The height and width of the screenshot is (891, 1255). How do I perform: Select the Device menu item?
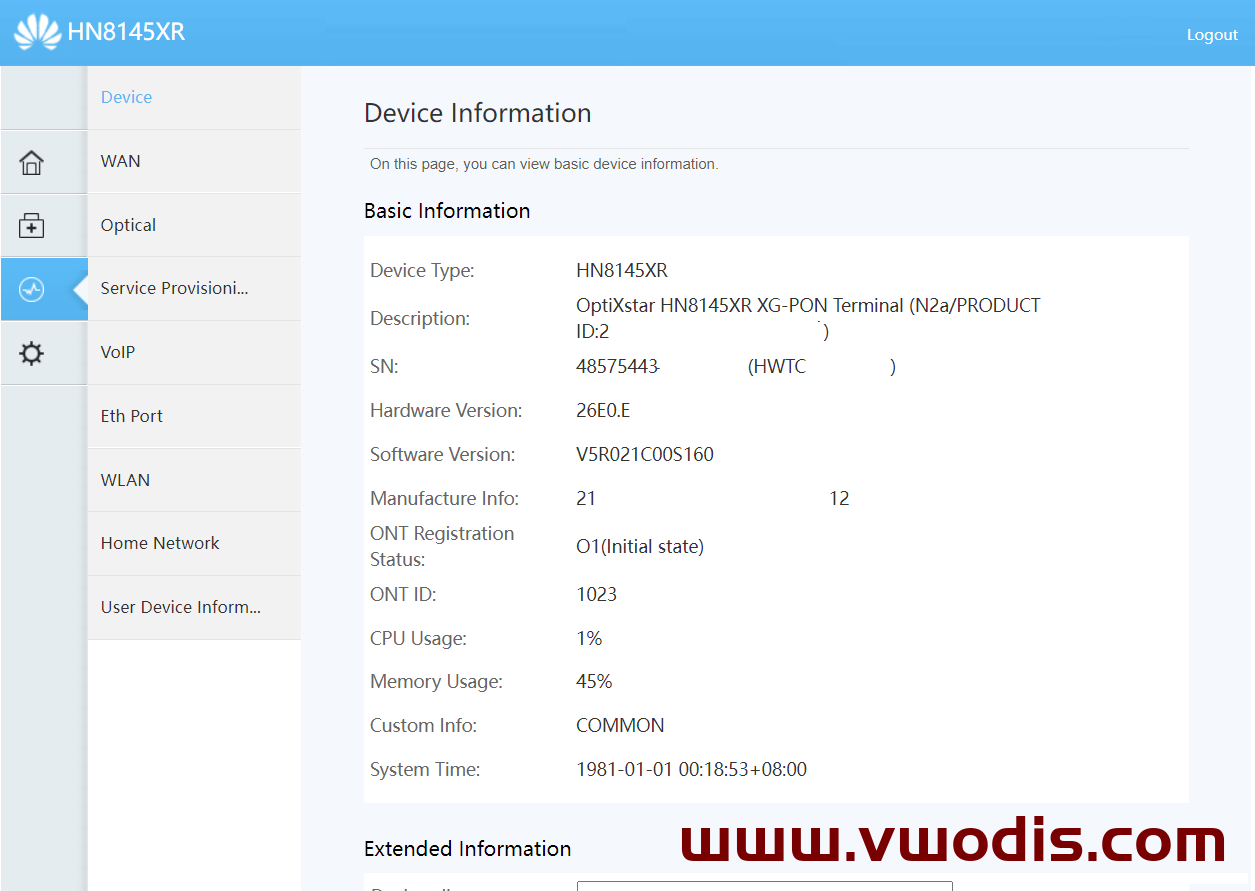pyautogui.click(x=126, y=97)
